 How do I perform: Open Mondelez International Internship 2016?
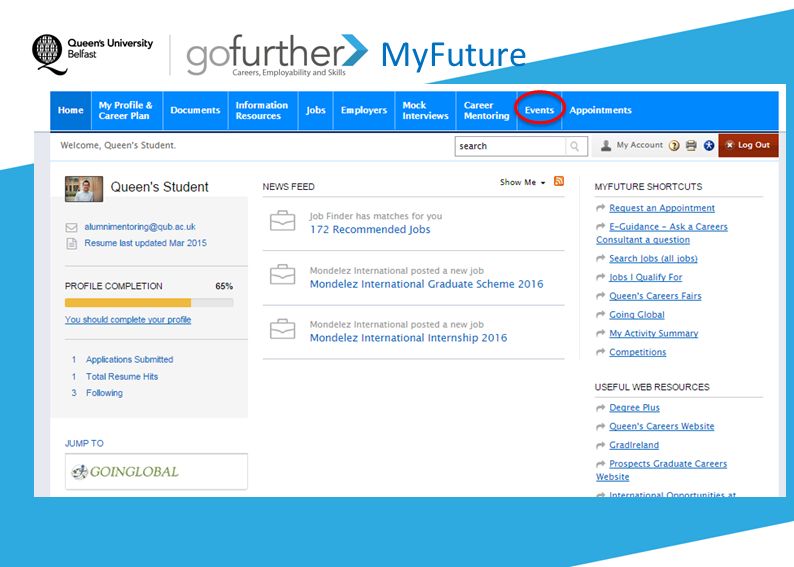[408, 338]
